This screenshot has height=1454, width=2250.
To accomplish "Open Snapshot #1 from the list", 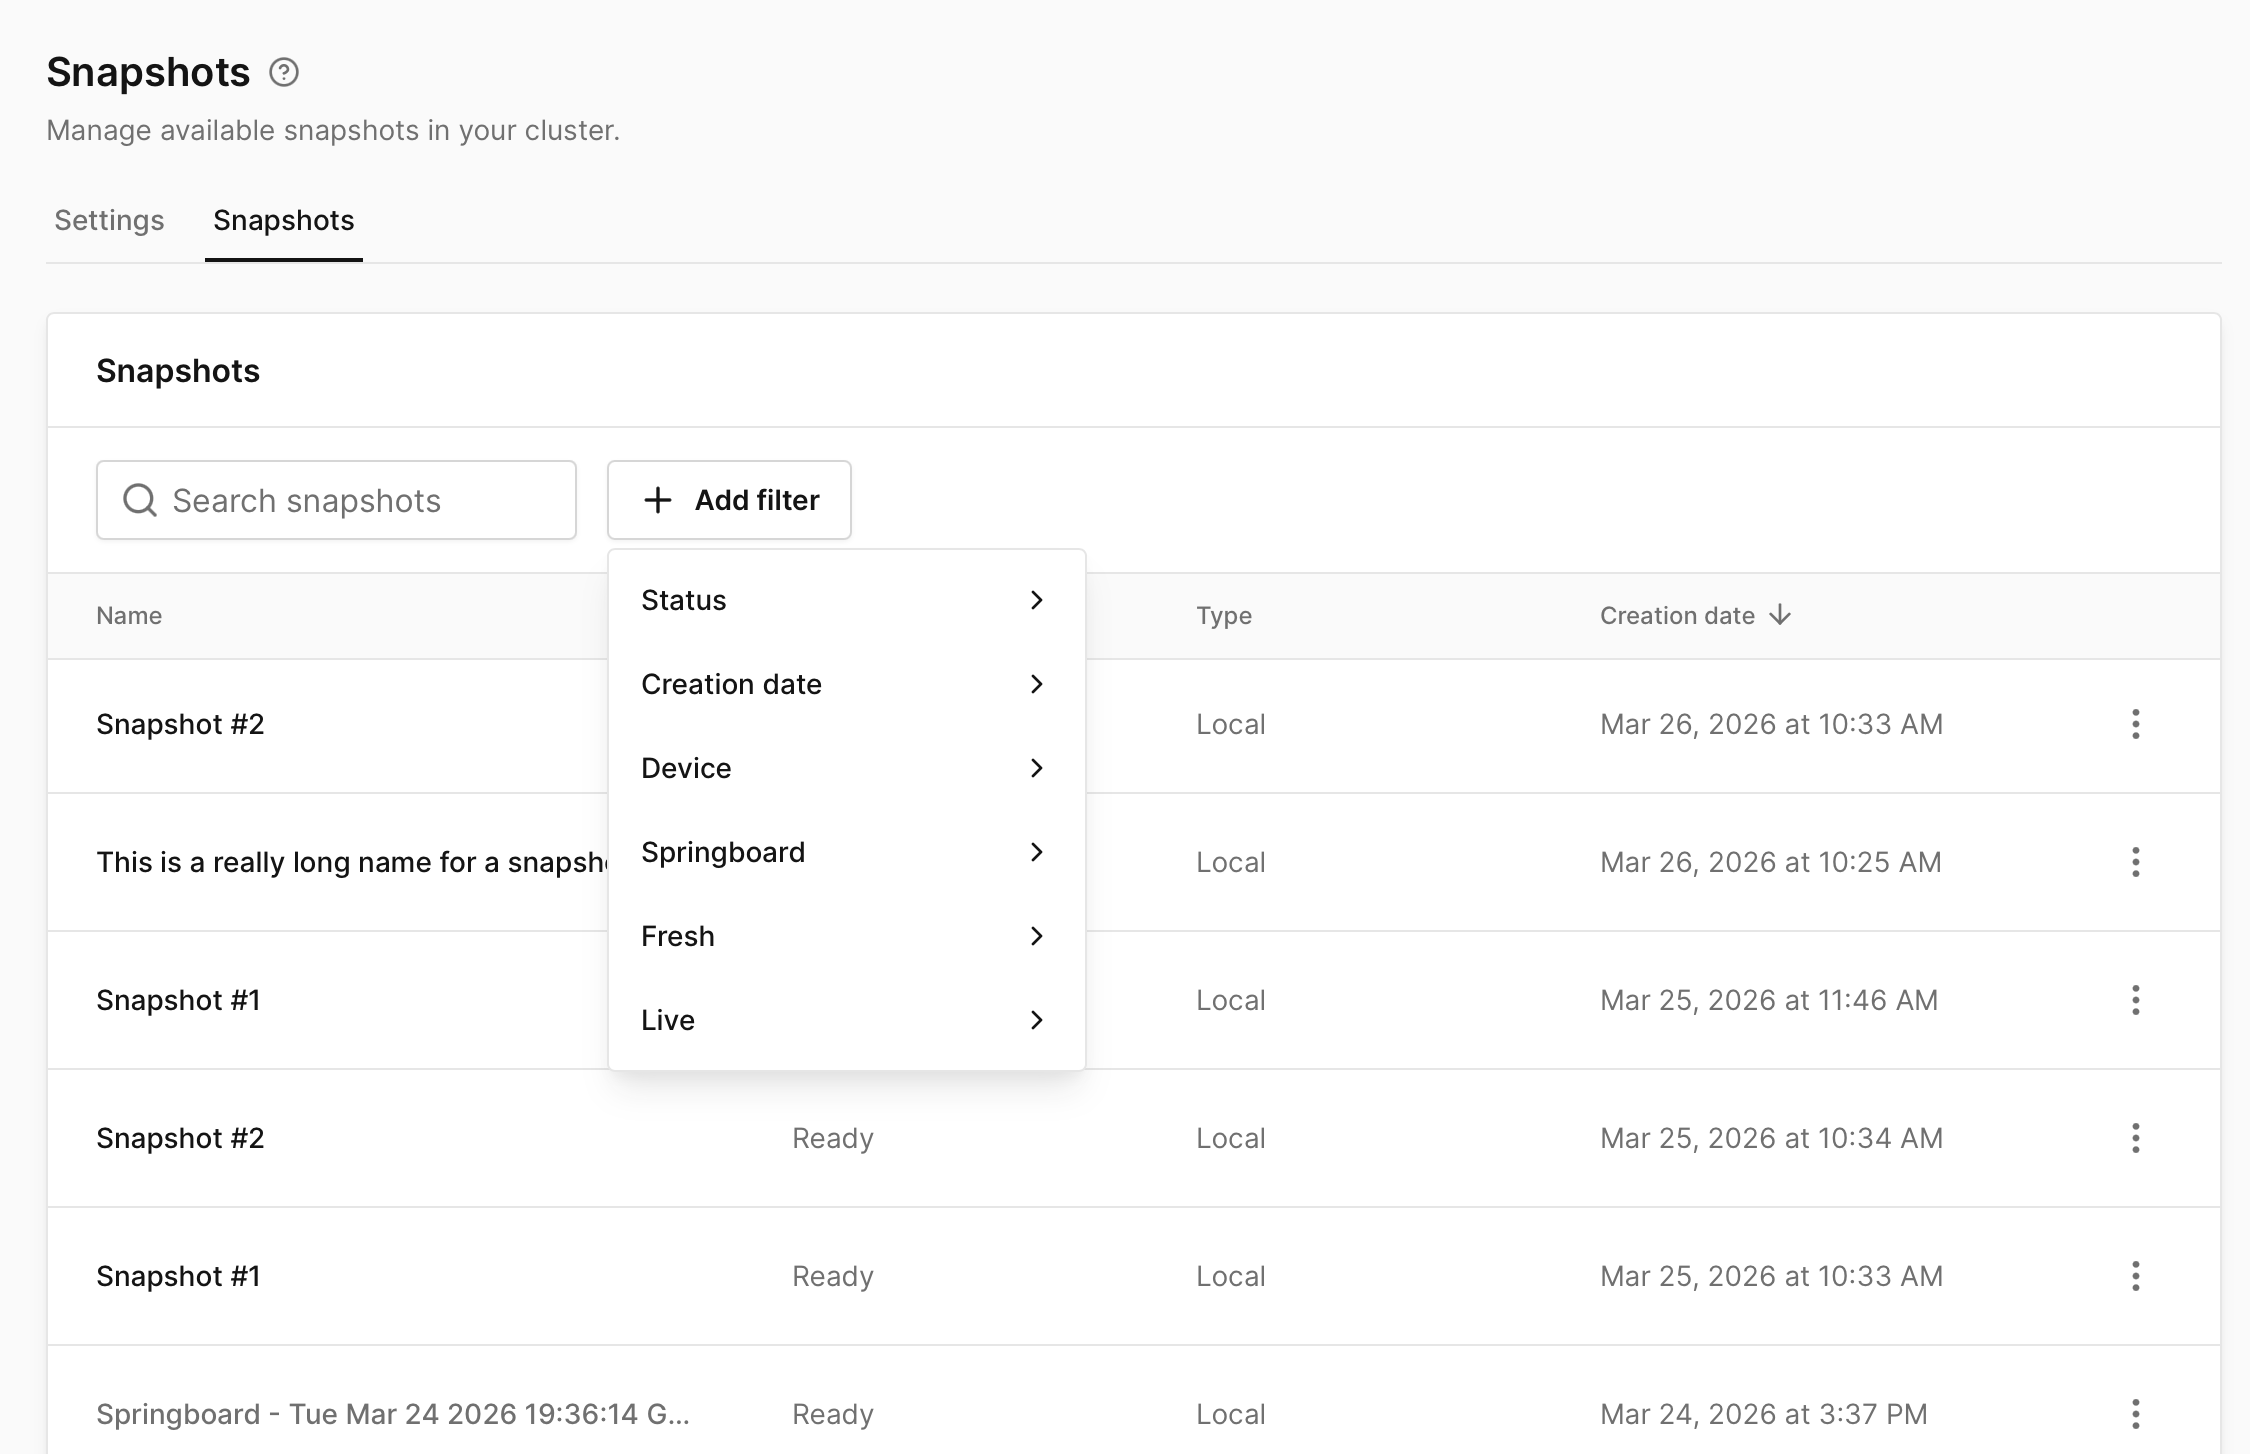I will tap(178, 1000).
